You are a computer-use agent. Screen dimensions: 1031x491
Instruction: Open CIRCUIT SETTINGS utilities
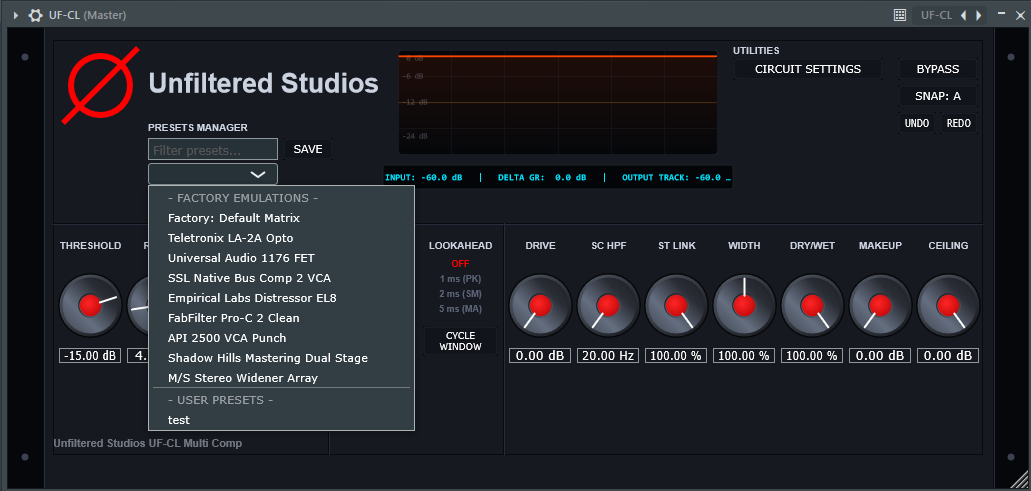pos(807,69)
